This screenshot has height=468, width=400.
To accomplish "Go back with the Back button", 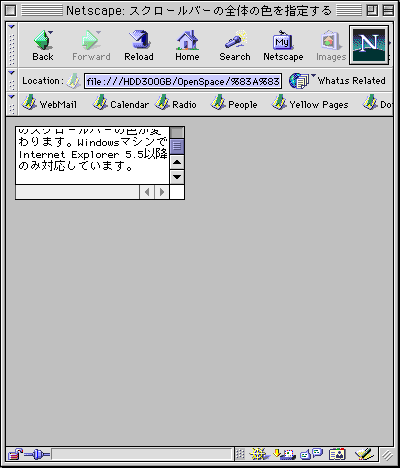I will click(43, 45).
